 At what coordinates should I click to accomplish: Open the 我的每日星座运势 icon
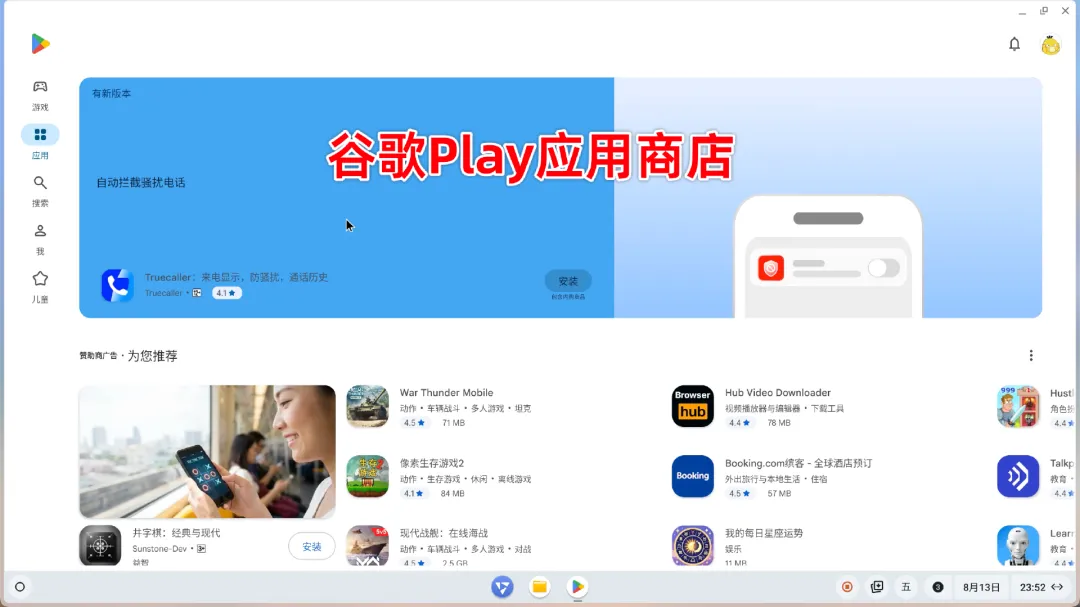[692, 546]
